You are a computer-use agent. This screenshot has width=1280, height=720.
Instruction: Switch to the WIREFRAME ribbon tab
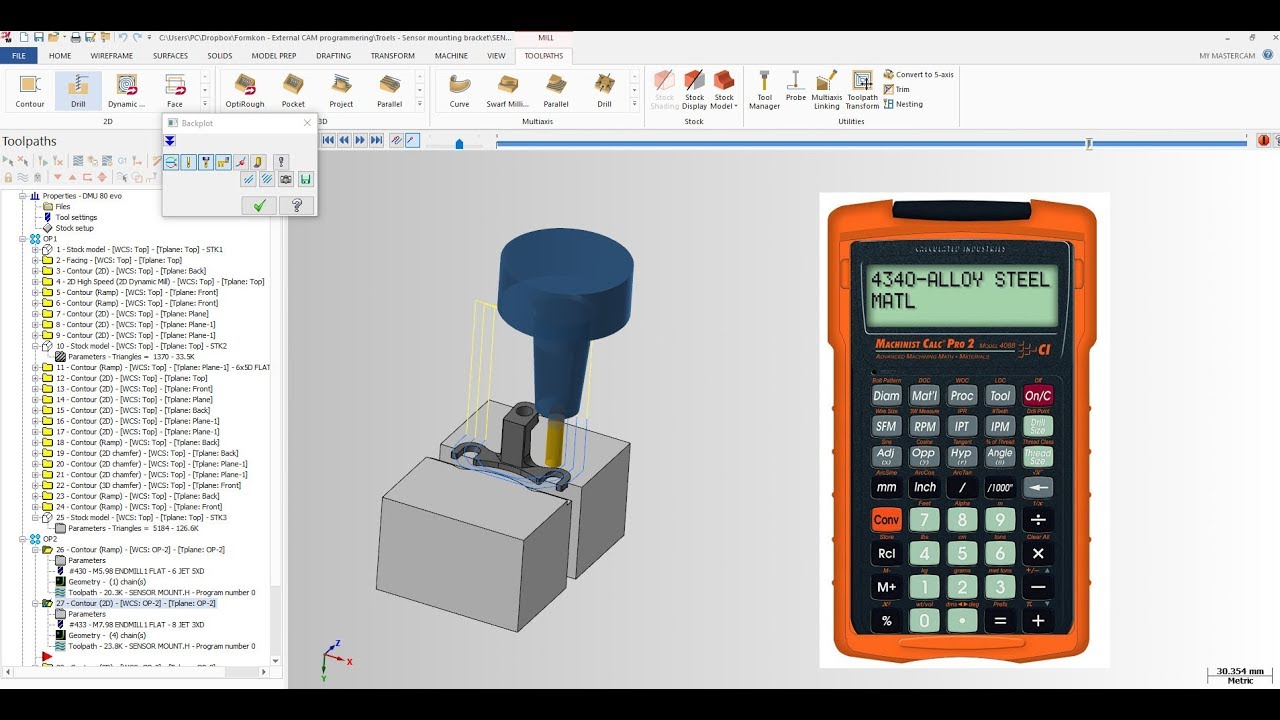coord(112,56)
